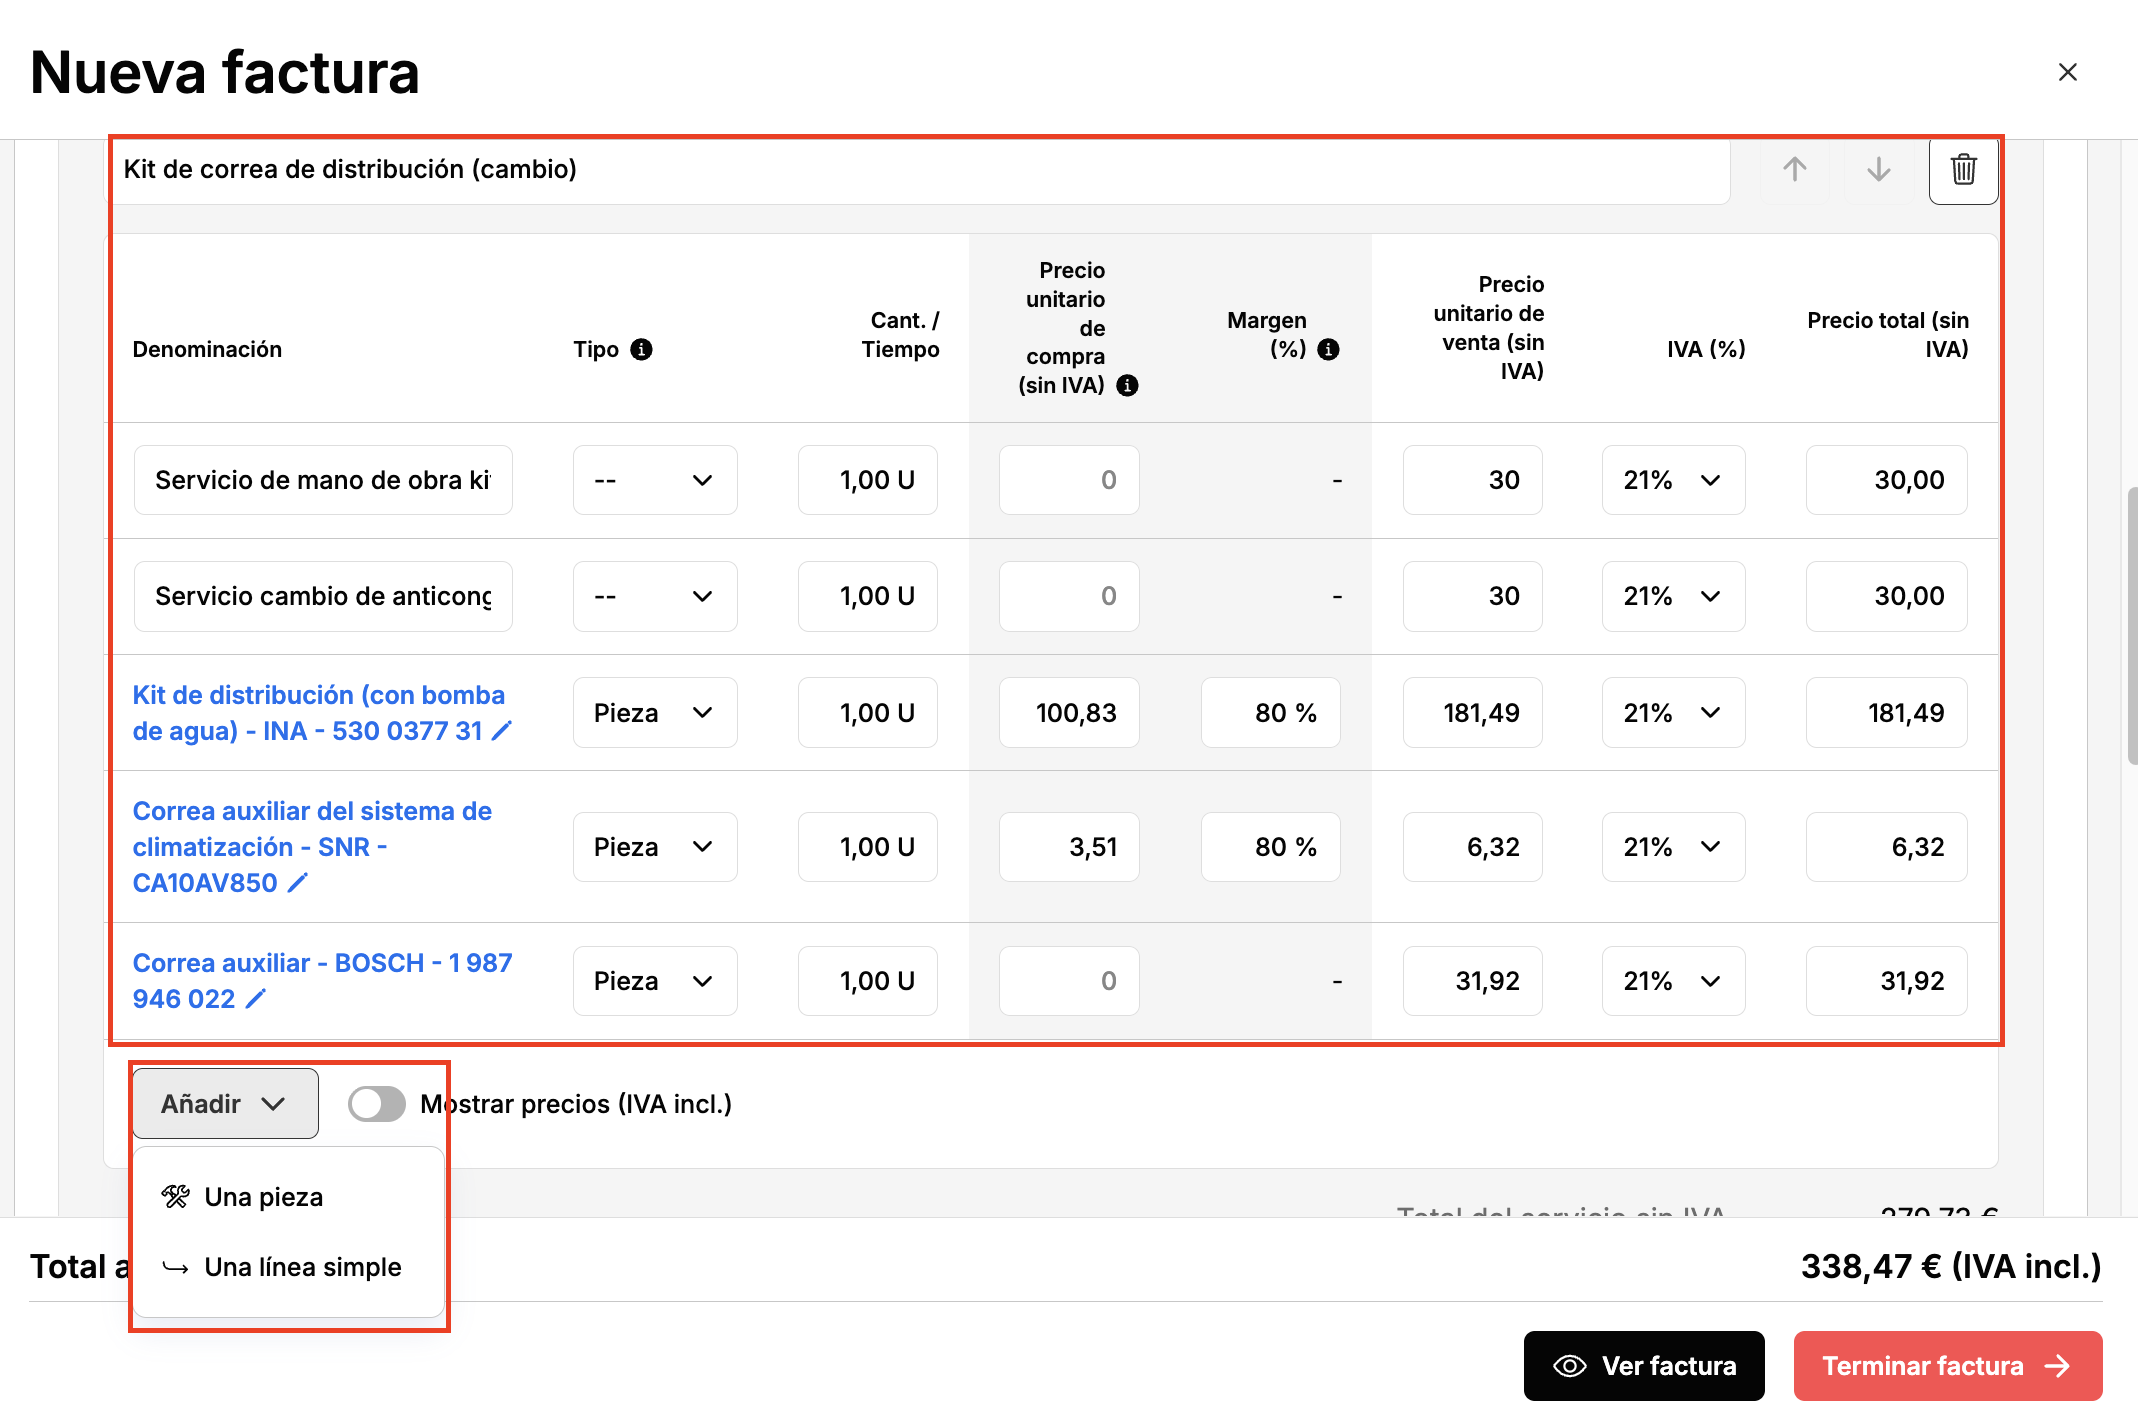Open Kit de distribución INA part link
This screenshot has width=2138, height=1418.
pos(318,713)
